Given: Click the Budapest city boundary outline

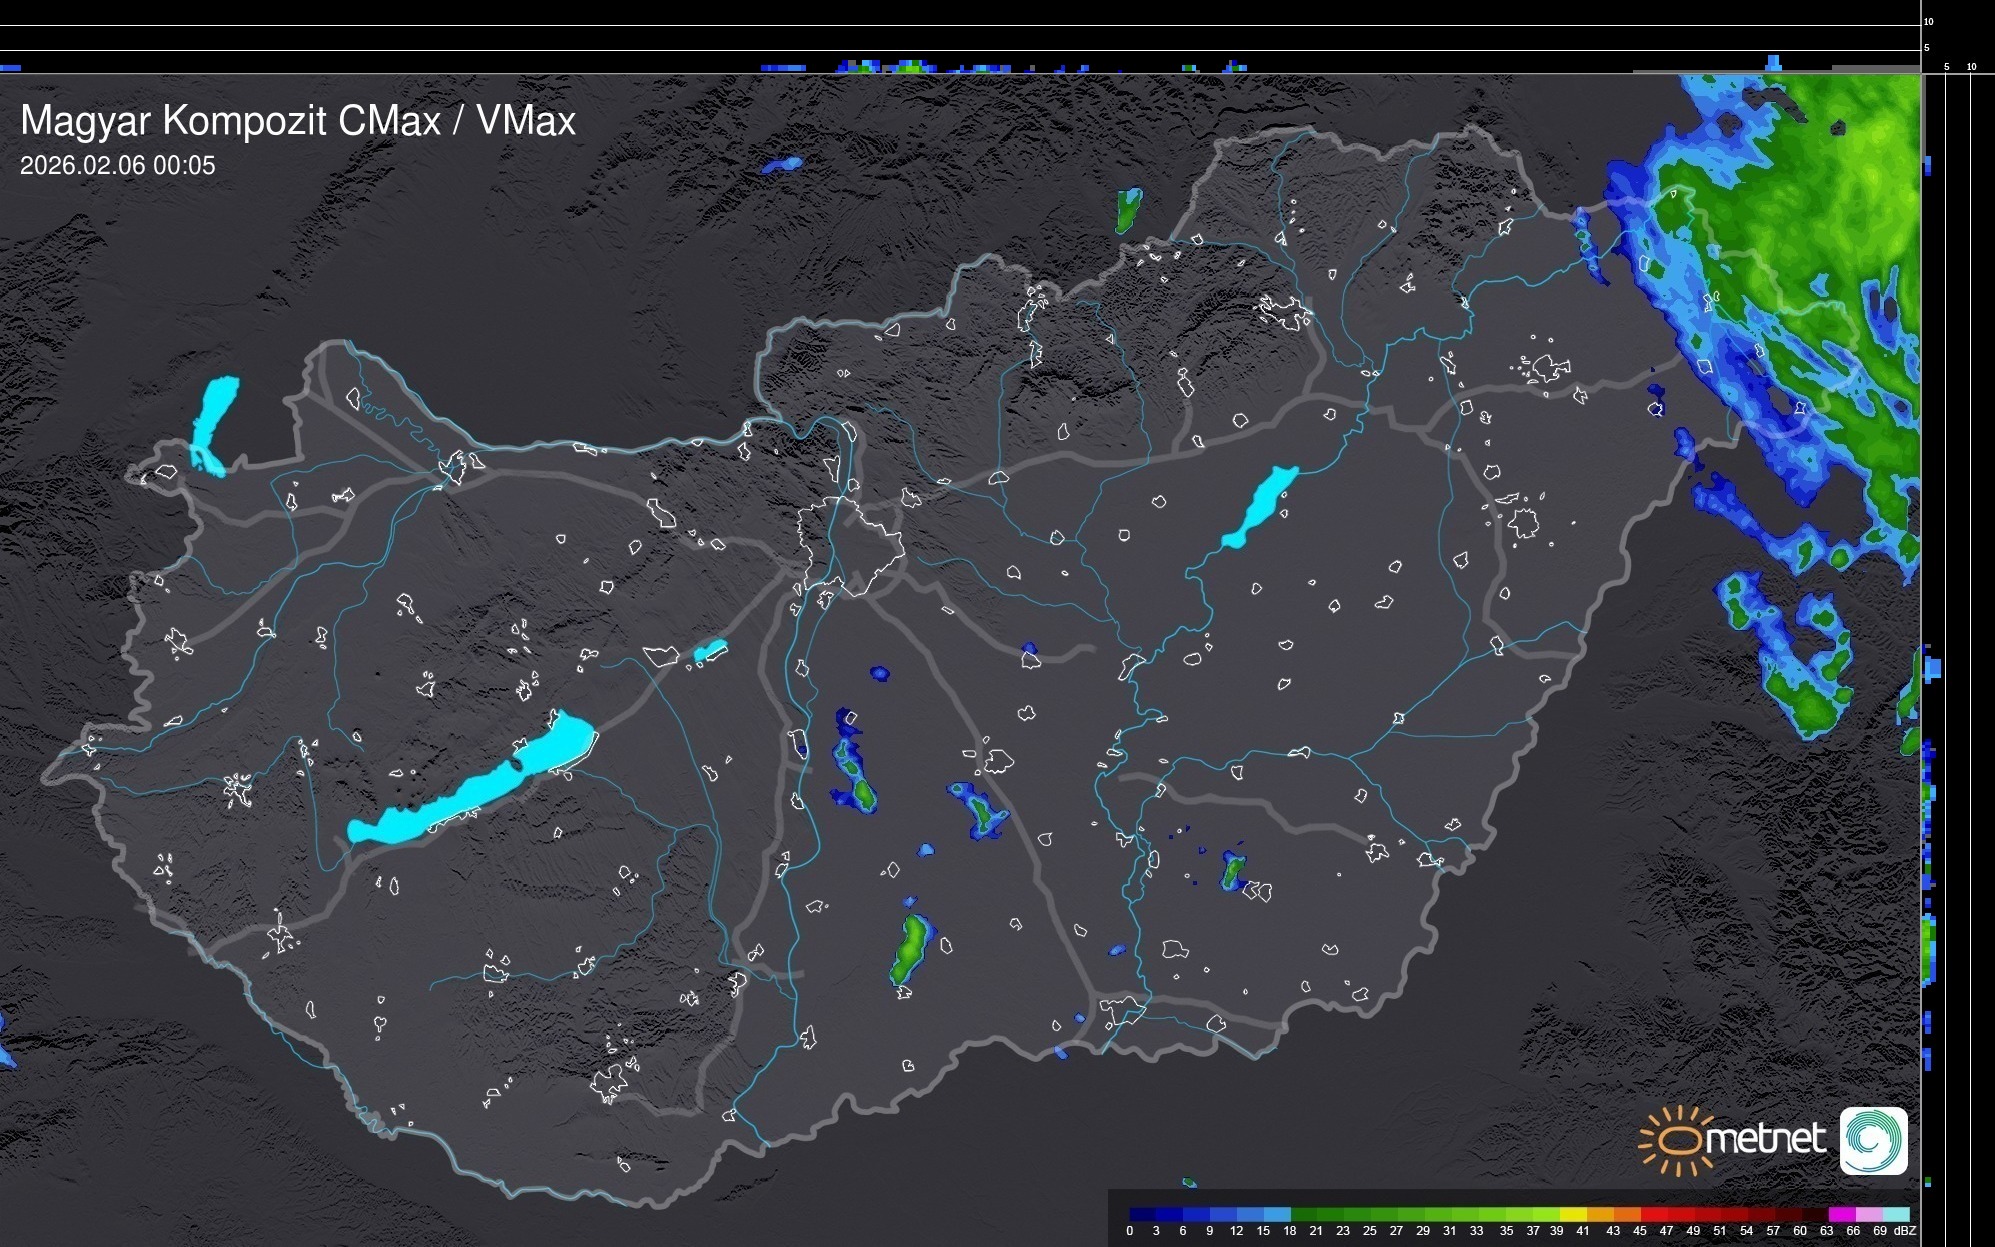Looking at the screenshot, I should (850, 545).
